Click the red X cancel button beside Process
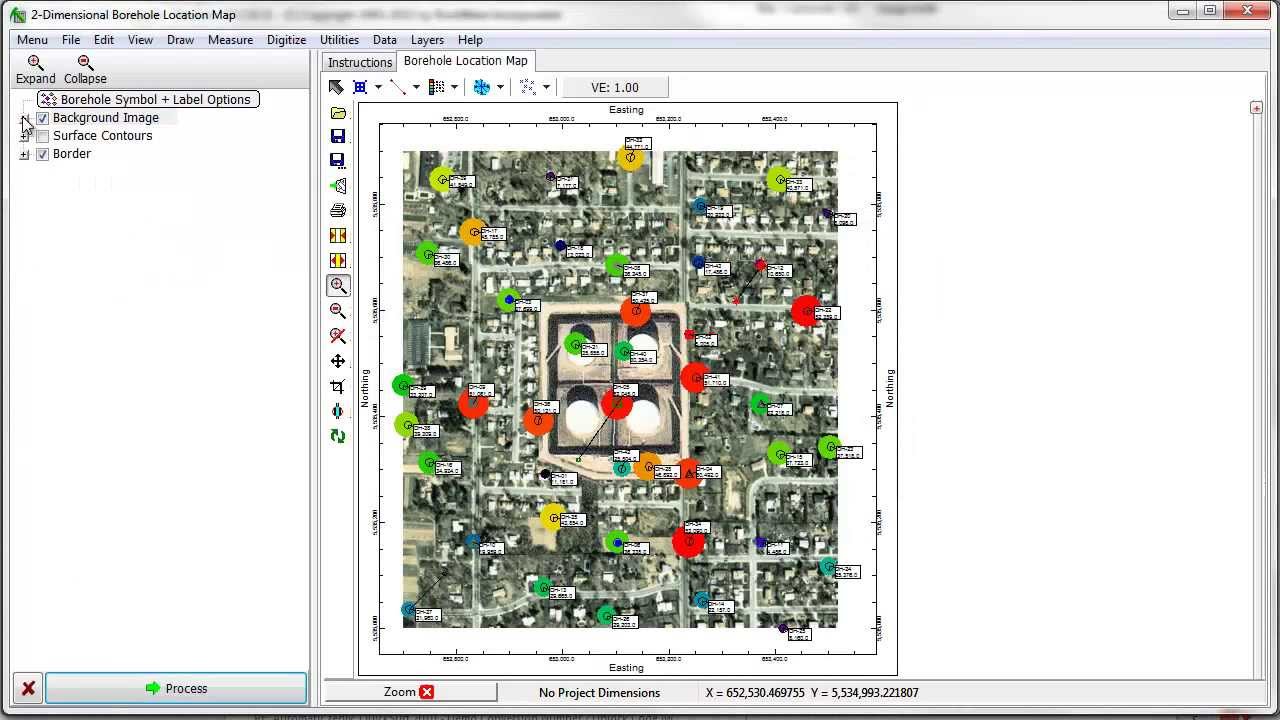 point(28,688)
